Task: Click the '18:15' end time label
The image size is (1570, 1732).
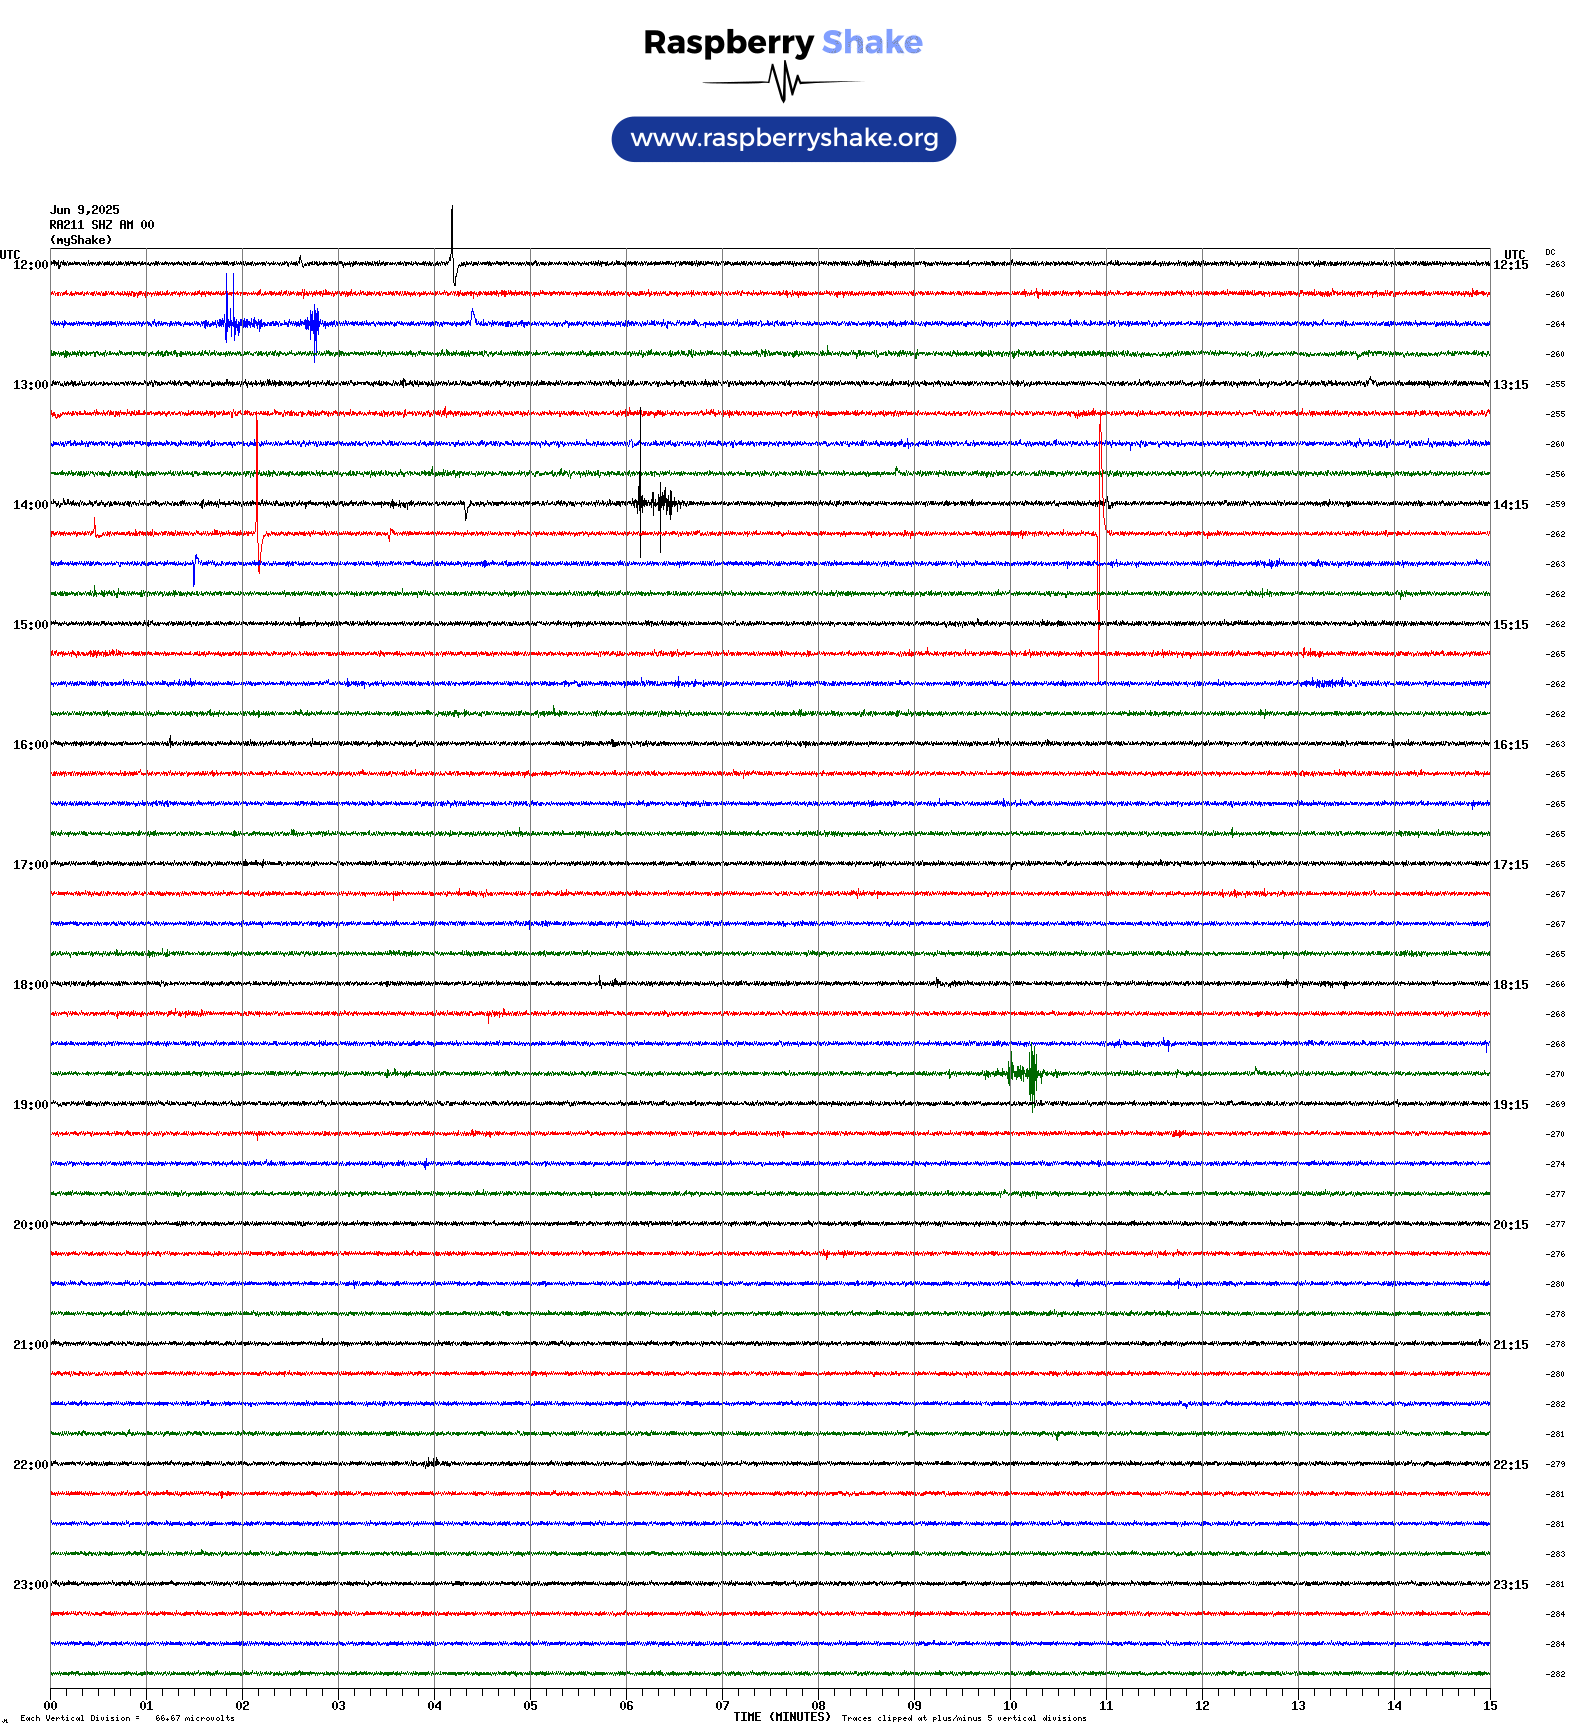Action: 1511,985
